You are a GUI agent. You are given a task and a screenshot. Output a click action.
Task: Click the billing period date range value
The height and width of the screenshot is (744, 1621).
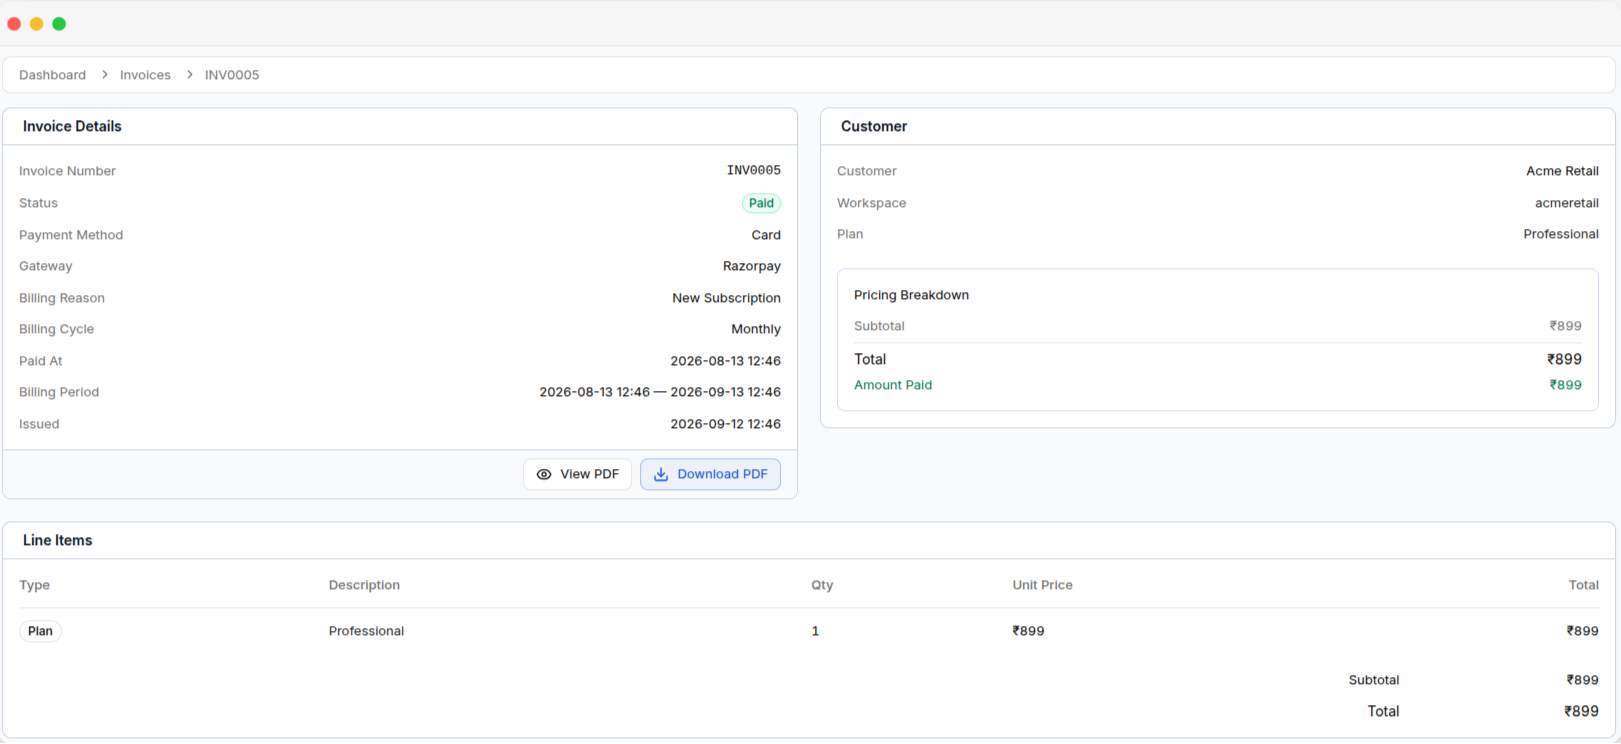click(660, 392)
